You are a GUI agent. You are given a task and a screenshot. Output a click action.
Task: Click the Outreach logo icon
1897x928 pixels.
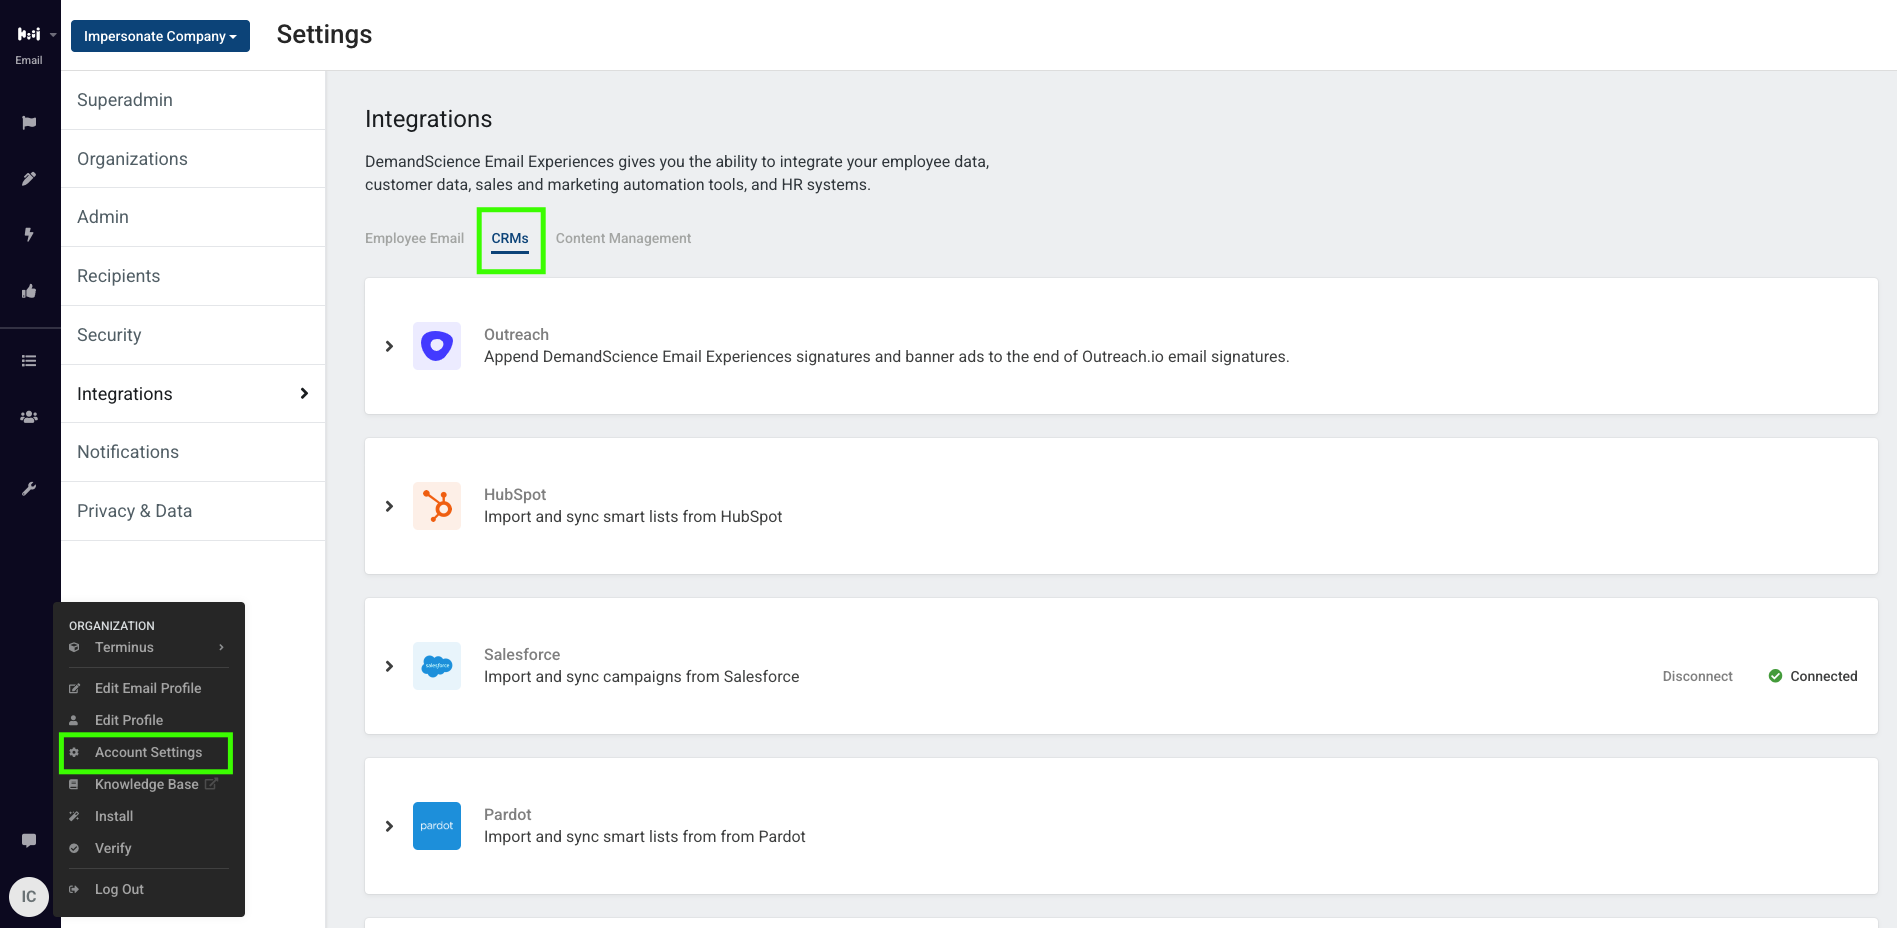[x=437, y=346]
